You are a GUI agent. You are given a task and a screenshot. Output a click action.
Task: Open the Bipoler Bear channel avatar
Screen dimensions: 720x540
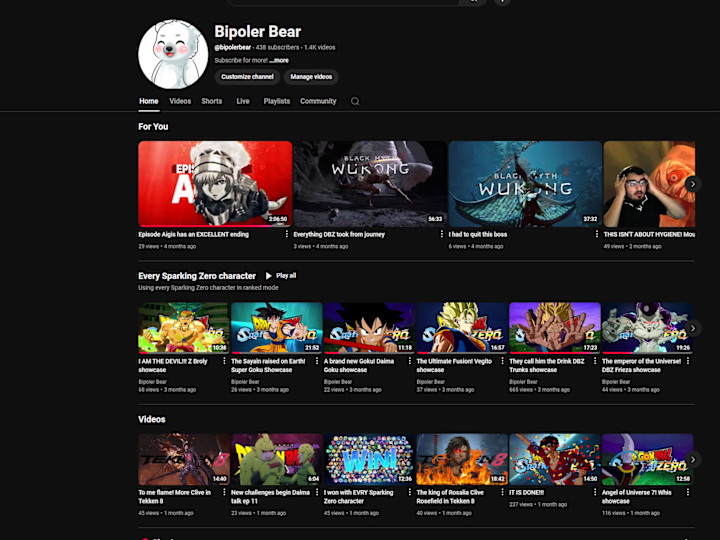pyautogui.click(x=173, y=54)
